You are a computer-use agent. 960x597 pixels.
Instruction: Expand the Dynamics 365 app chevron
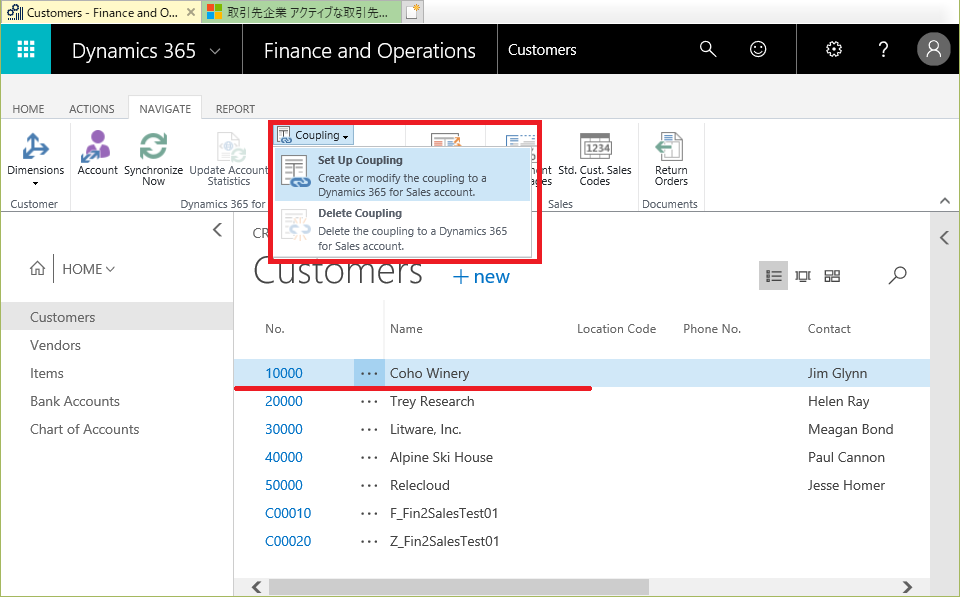click(x=215, y=51)
